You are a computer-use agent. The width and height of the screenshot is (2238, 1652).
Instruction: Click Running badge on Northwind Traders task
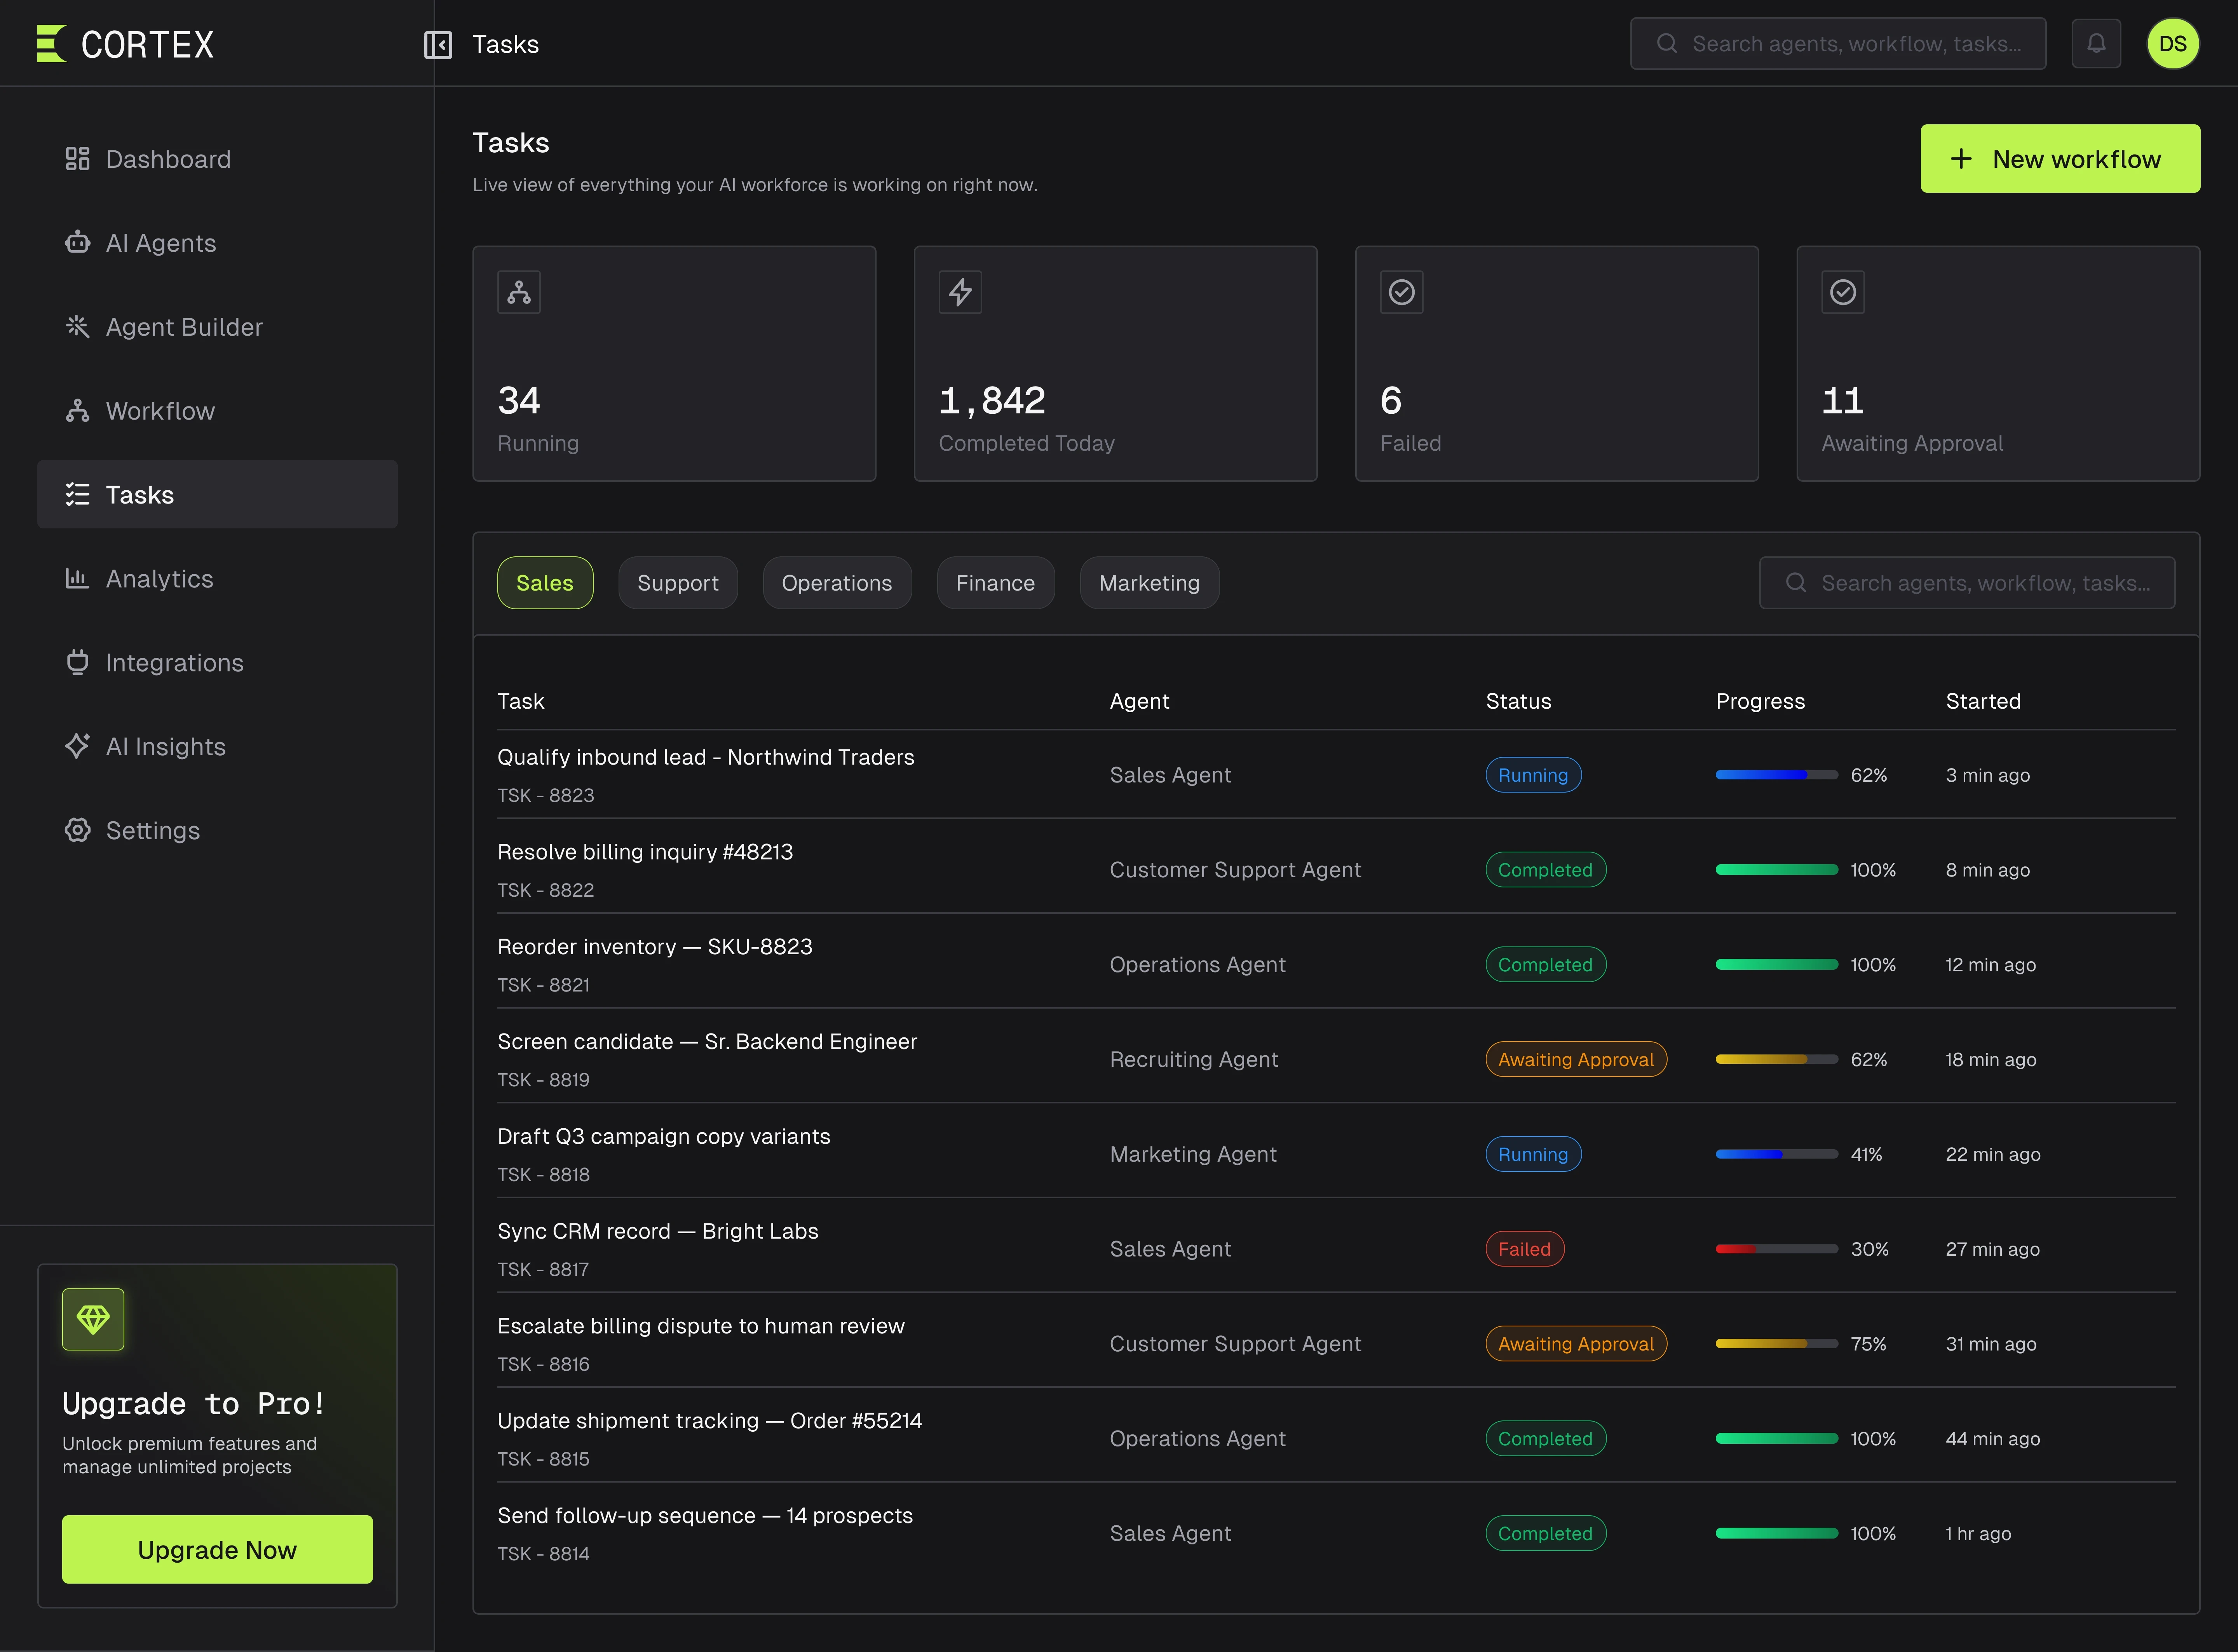(1533, 775)
